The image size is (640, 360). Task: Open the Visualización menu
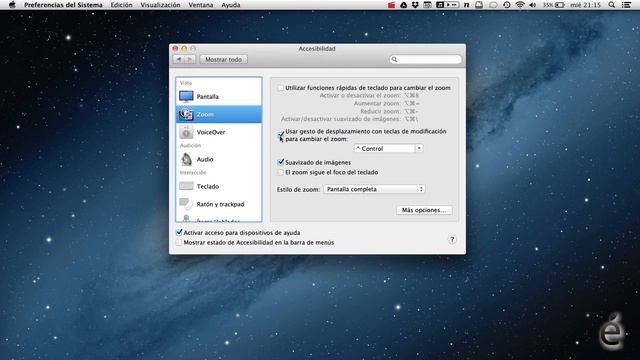click(160, 5)
